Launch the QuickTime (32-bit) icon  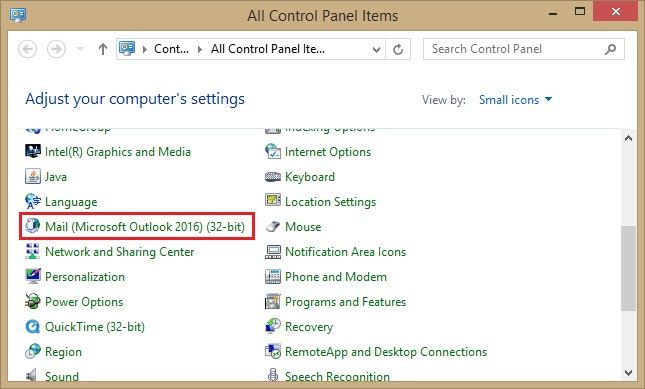pyautogui.click(x=32, y=326)
